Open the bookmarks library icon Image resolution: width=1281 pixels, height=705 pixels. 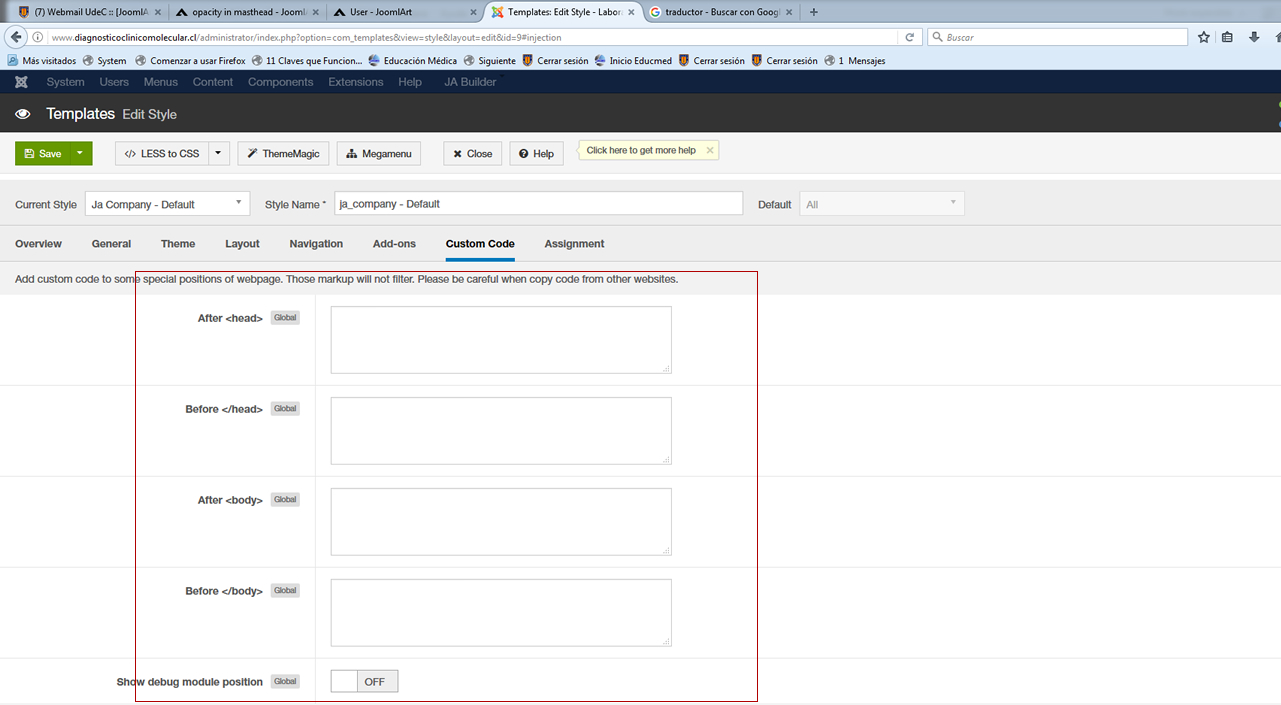[1228, 37]
